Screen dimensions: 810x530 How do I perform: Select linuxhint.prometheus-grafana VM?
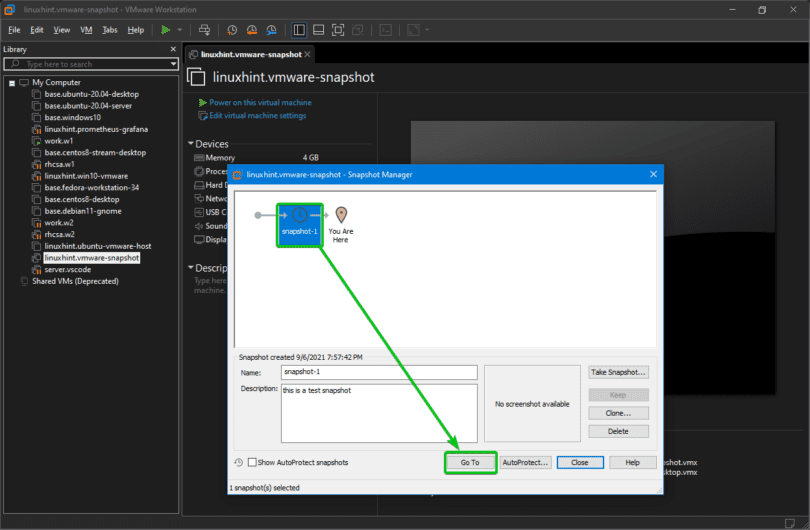coord(96,129)
